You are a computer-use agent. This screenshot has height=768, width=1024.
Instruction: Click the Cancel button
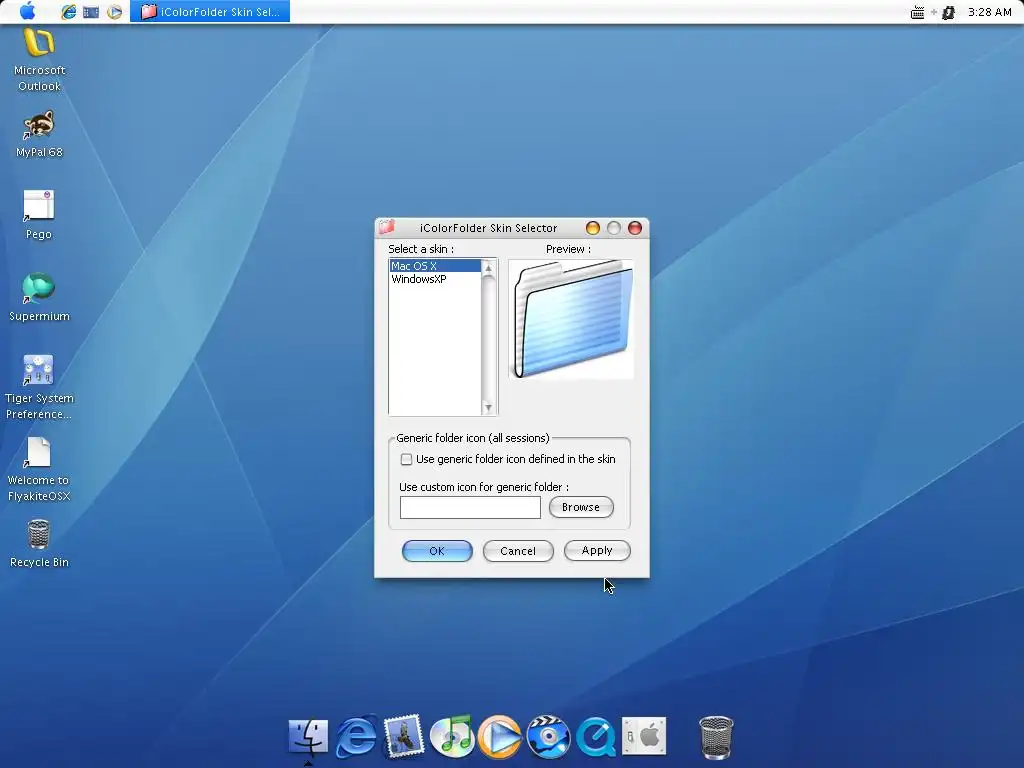pos(518,551)
